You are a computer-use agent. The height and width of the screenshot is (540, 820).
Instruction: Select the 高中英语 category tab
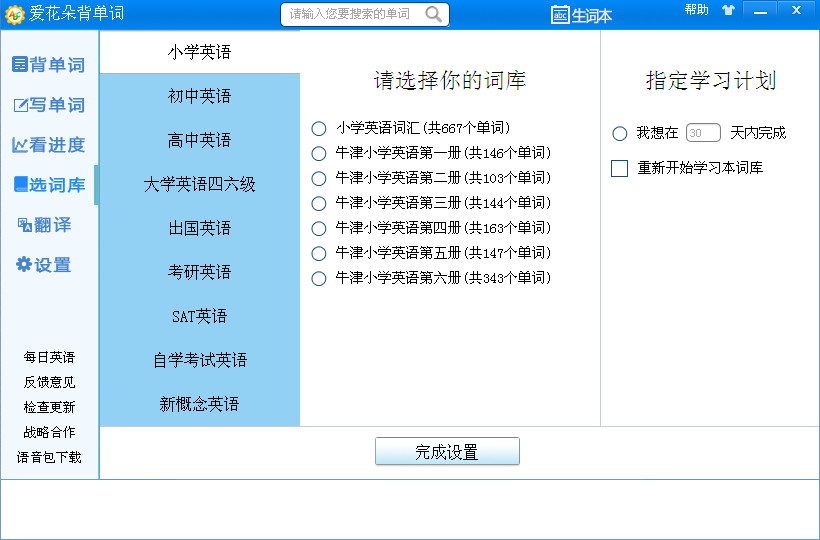pyautogui.click(x=199, y=140)
